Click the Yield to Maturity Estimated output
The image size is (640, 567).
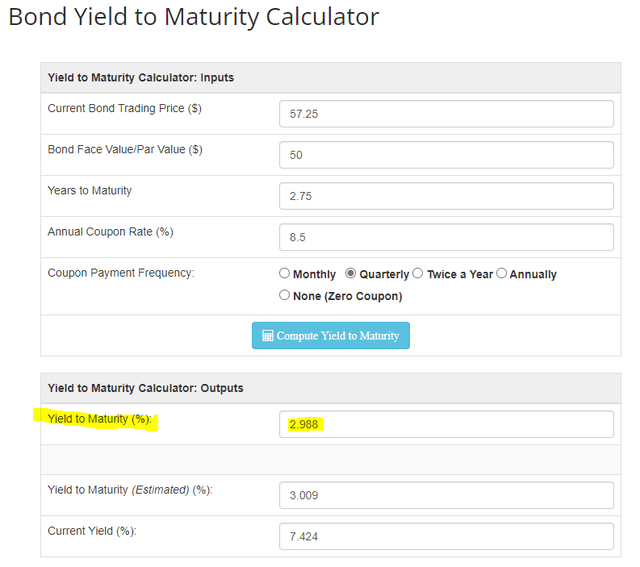pyautogui.click(x=446, y=496)
